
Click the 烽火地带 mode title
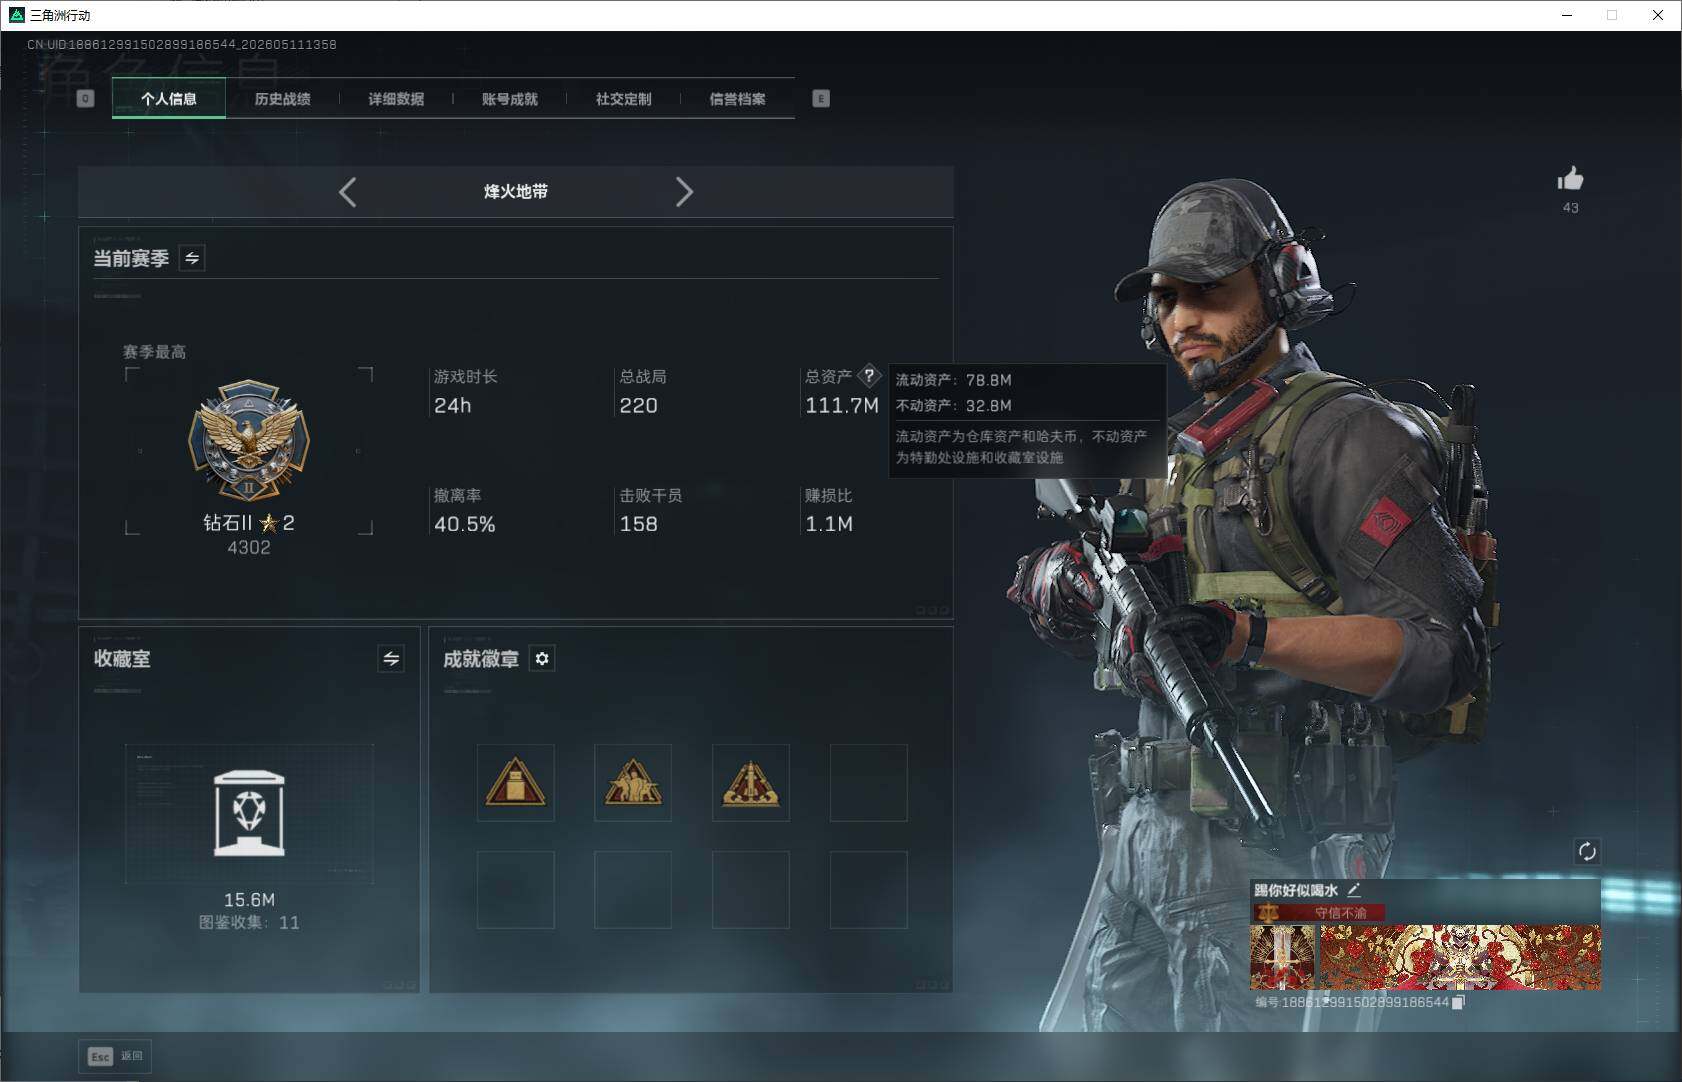[x=516, y=191]
